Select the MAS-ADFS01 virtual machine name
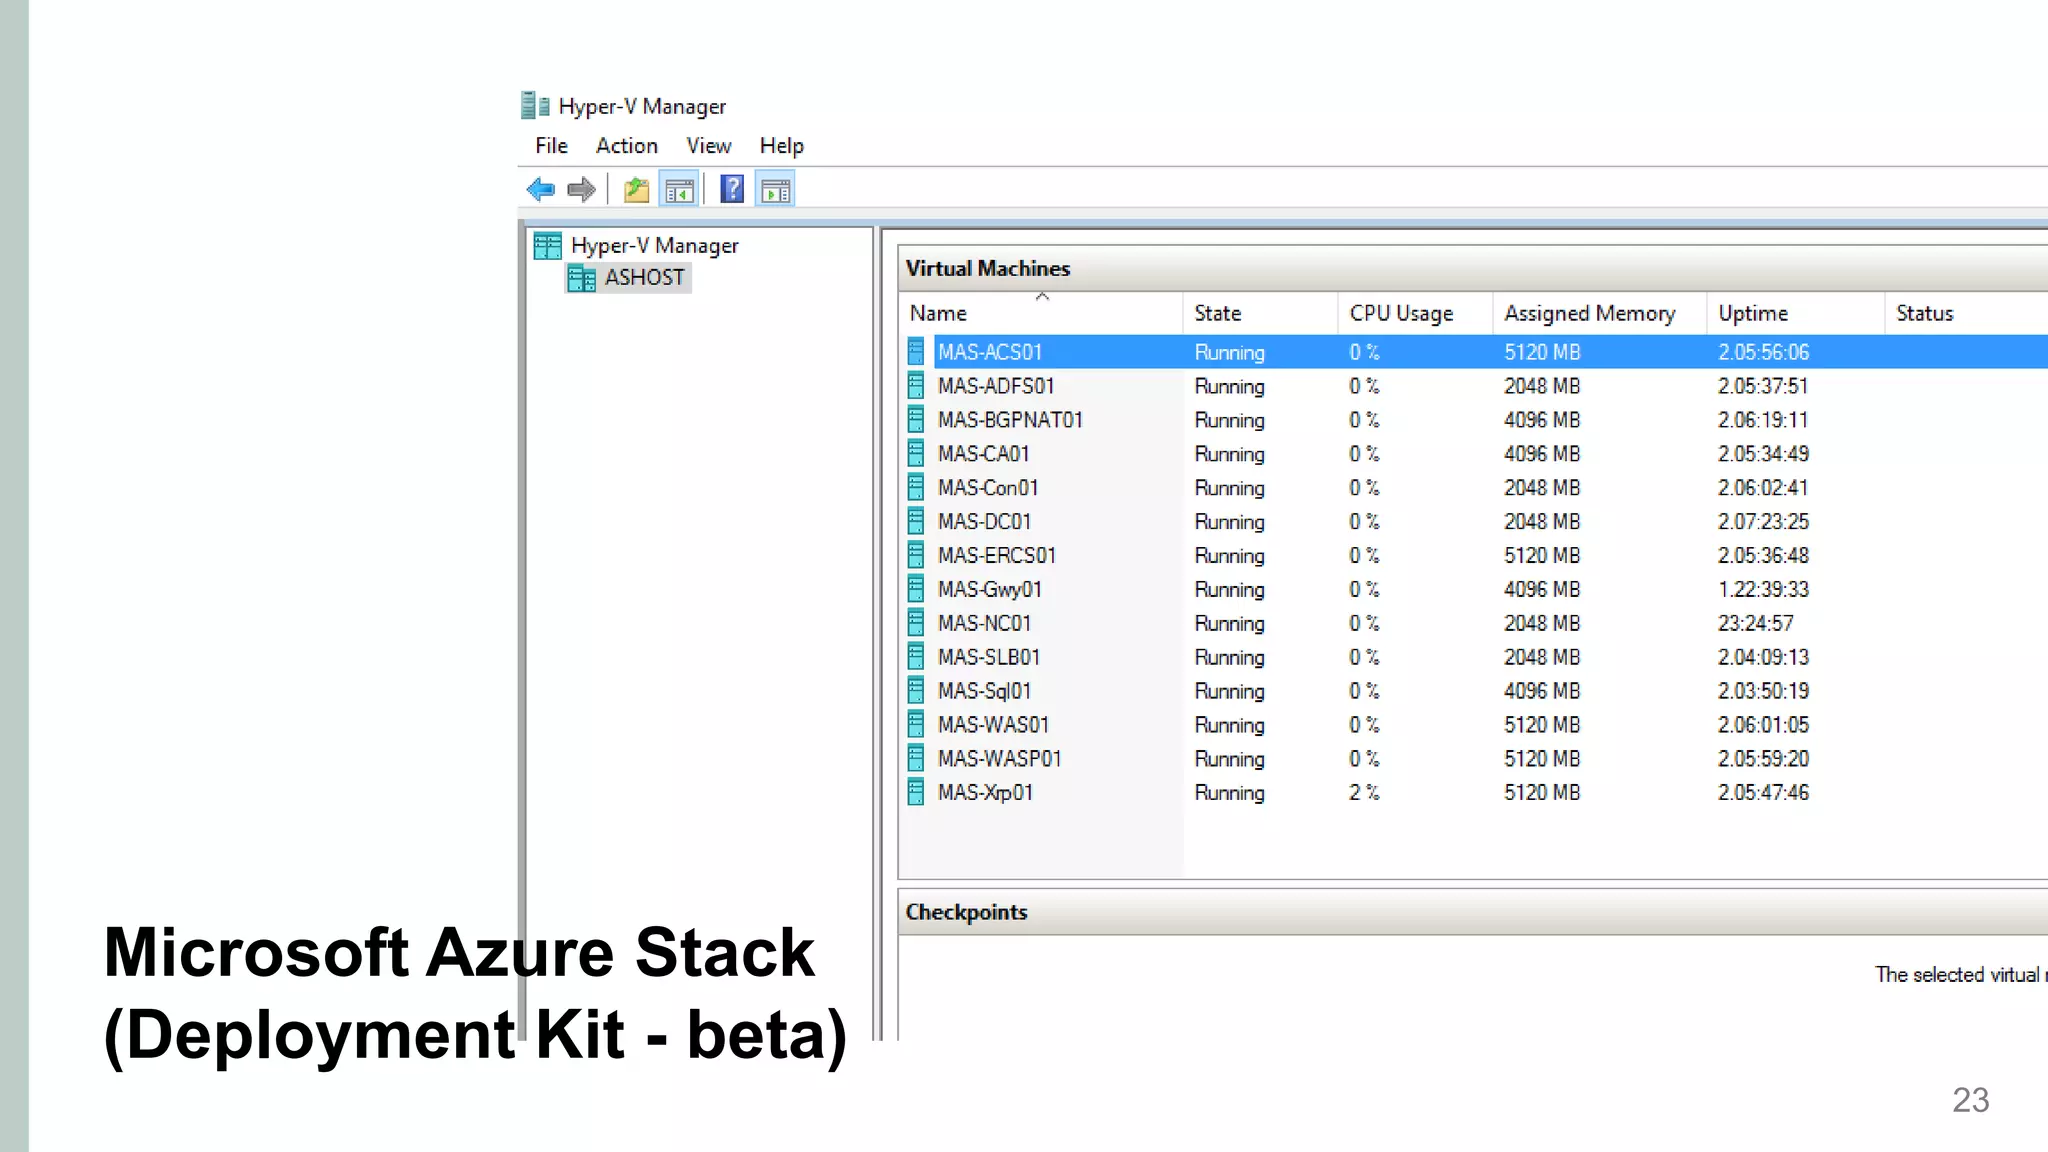Screen dimensions: 2048x1152 tap(996, 386)
